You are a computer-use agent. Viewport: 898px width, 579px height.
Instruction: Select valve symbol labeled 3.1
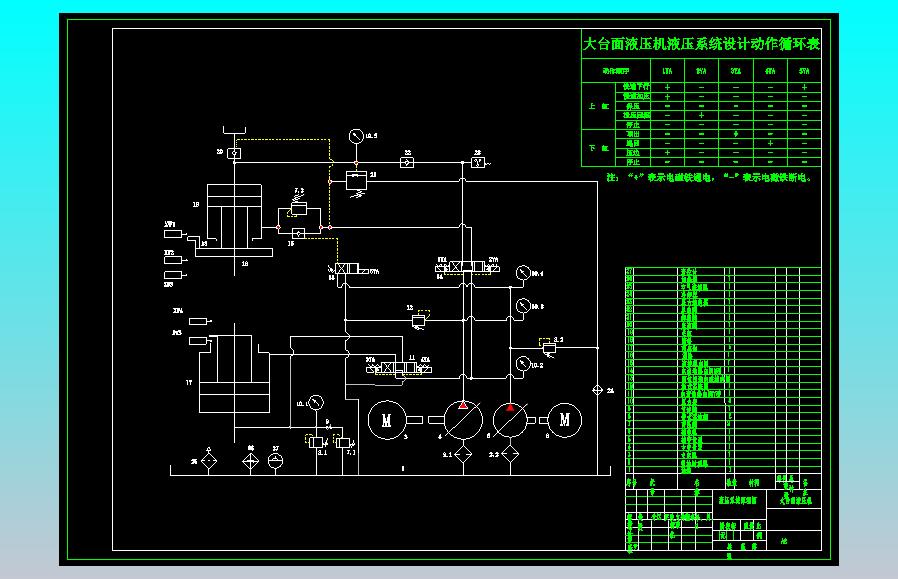point(316,442)
